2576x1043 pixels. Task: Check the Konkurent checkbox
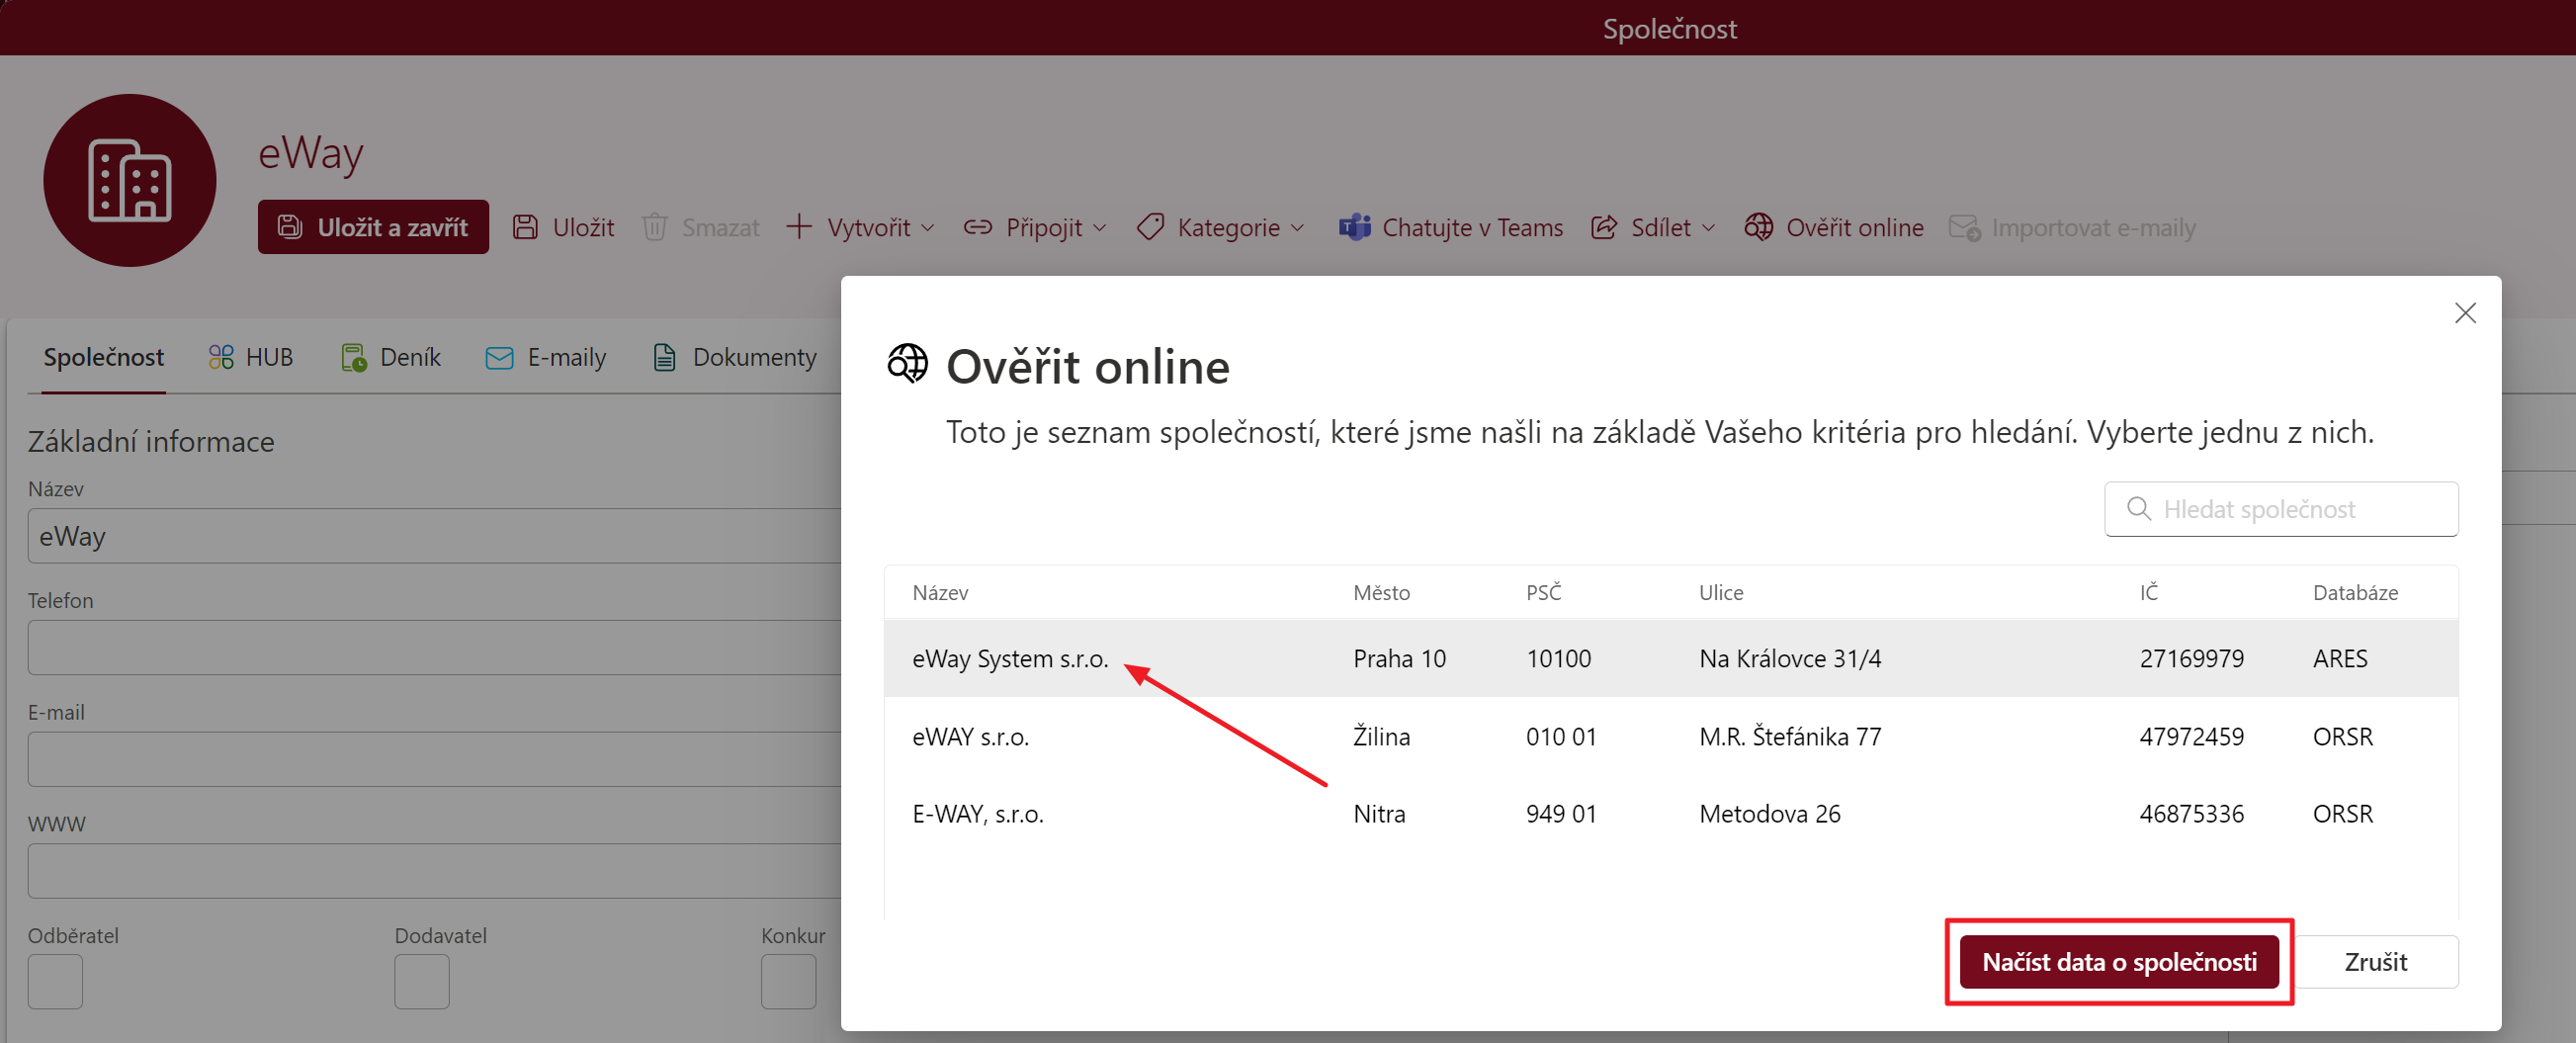click(788, 981)
